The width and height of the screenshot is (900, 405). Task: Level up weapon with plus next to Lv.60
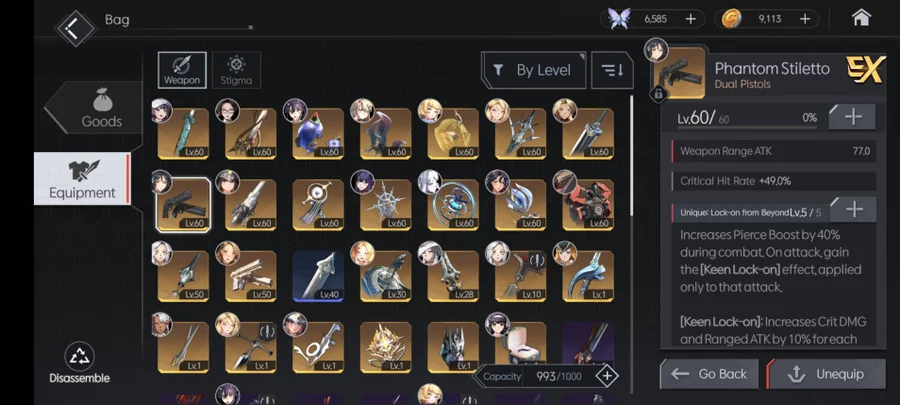click(x=853, y=117)
